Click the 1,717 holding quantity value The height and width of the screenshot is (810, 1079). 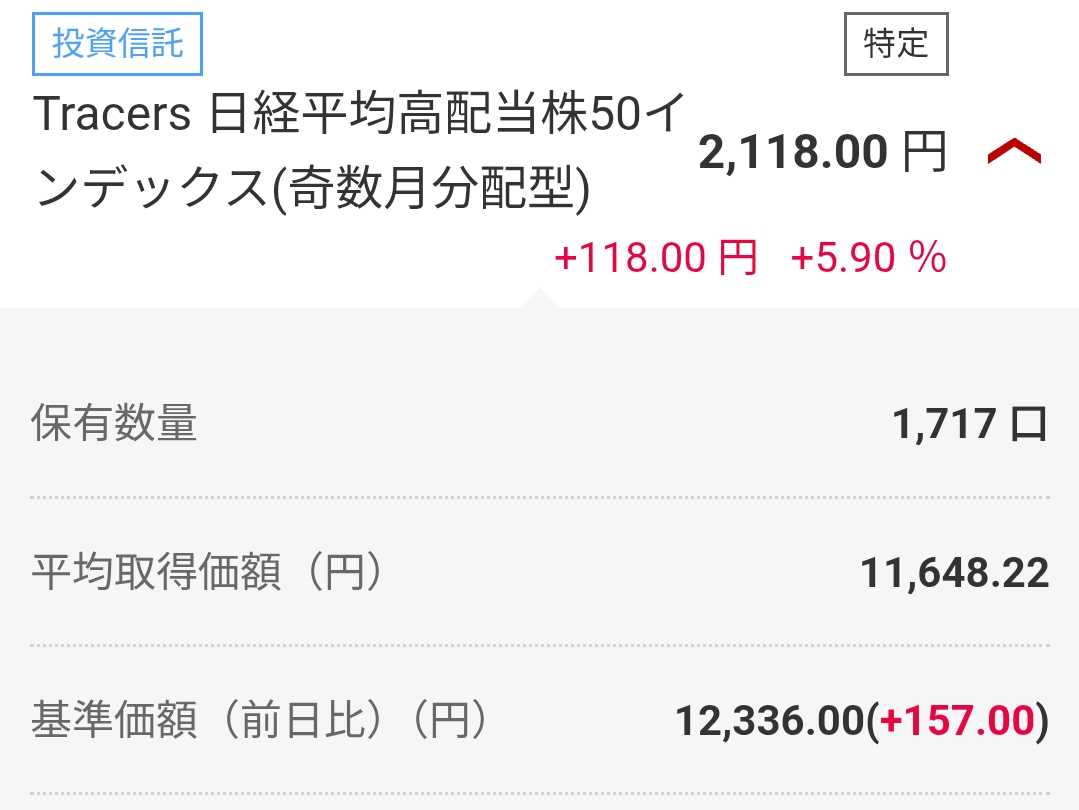point(943,424)
